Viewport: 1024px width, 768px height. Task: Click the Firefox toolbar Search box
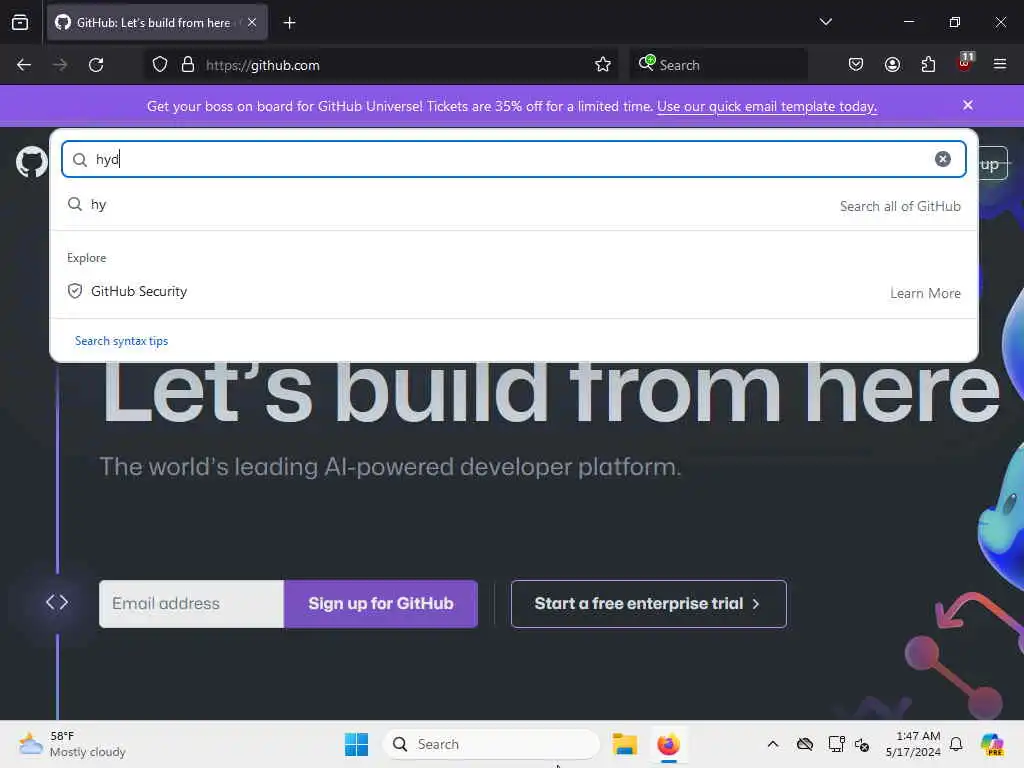click(718, 65)
